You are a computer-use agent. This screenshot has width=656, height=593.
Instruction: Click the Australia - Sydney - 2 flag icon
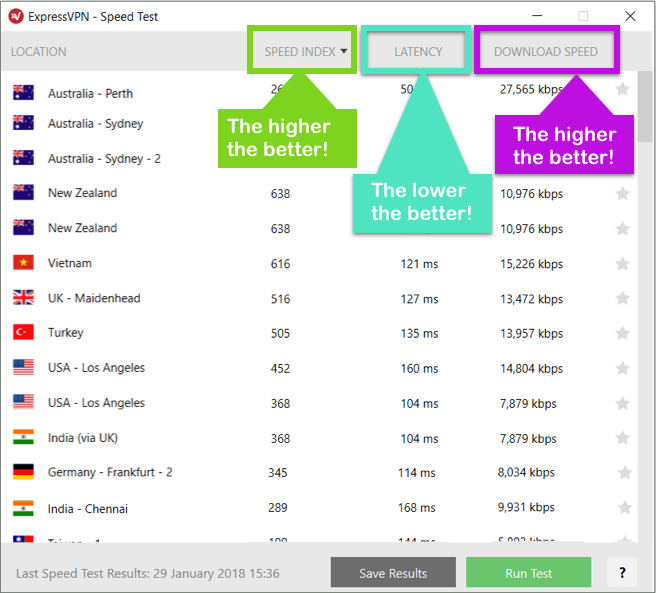[23, 158]
